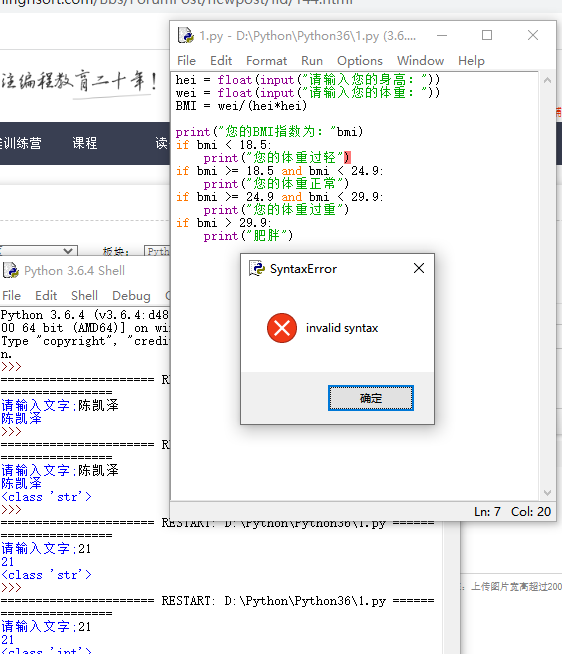The height and width of the screenshot is (654, 562).
Task: Open the 课程 navigation link
Action: [85, 143]
